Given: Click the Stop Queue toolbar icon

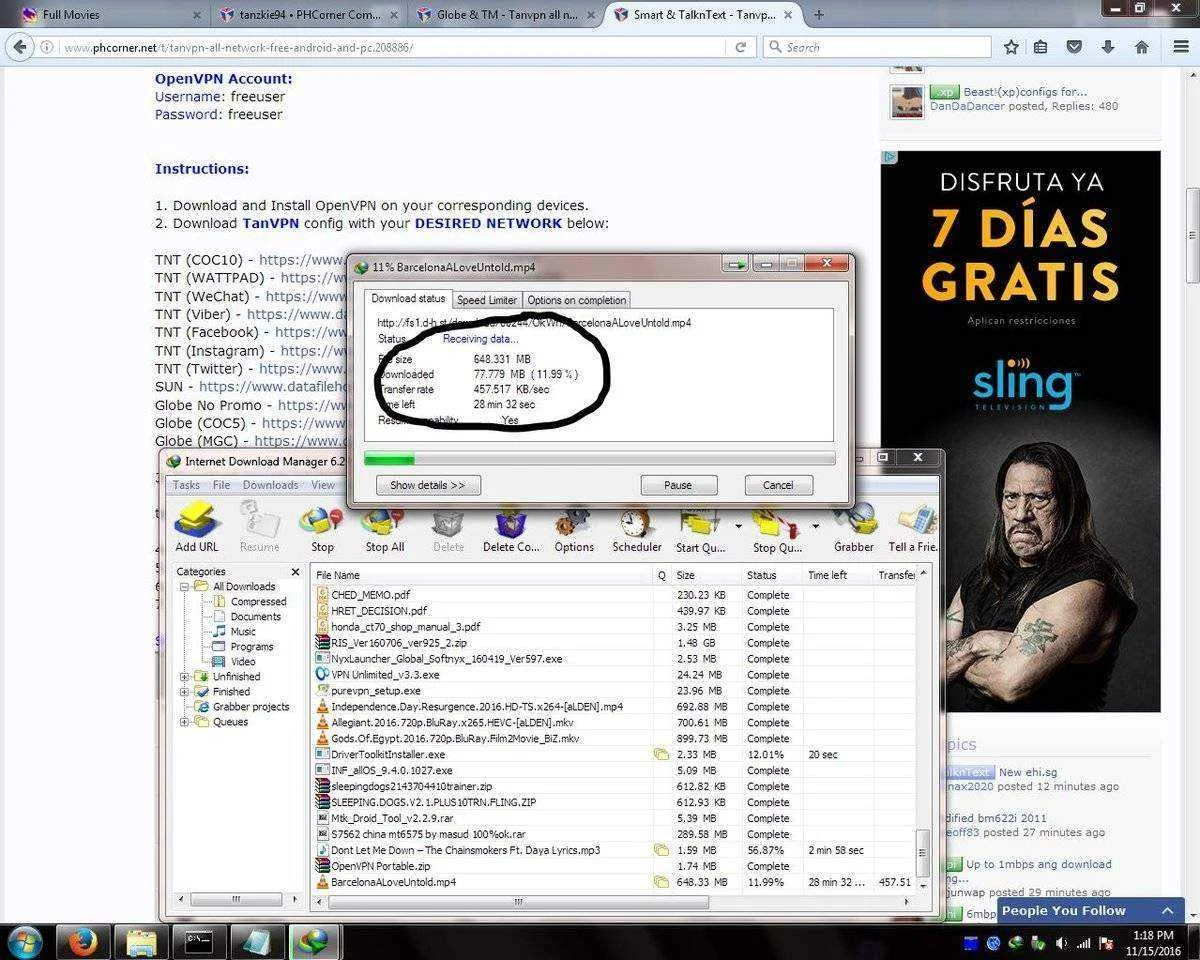Looking at the screenshot, I should tap(777, 529).
